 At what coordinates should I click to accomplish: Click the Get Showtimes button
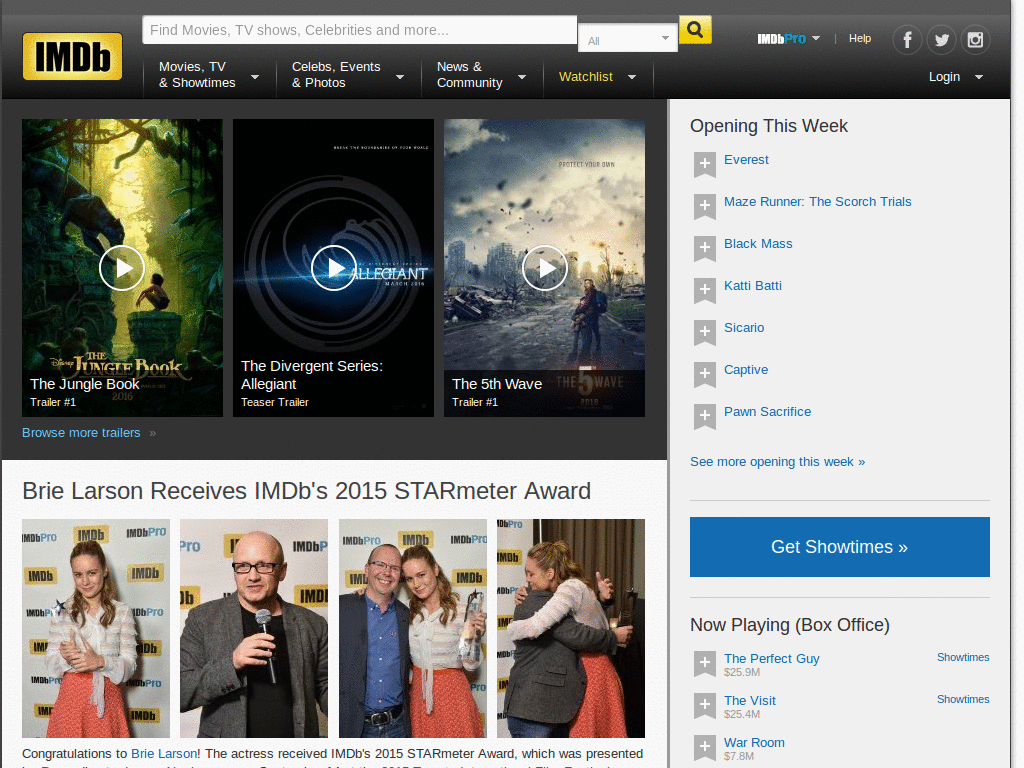(x=839, y=547)
